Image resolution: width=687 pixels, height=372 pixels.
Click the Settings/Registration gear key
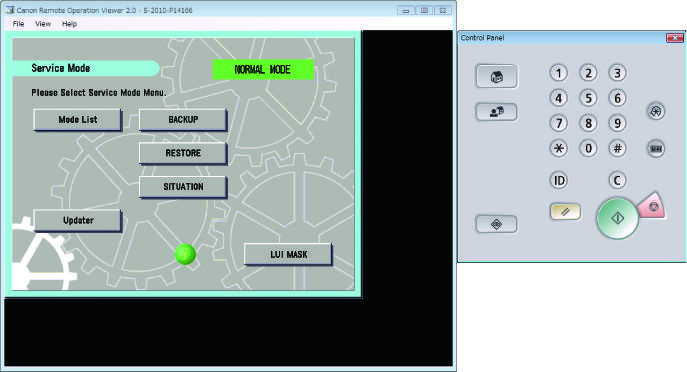point(656,111)
